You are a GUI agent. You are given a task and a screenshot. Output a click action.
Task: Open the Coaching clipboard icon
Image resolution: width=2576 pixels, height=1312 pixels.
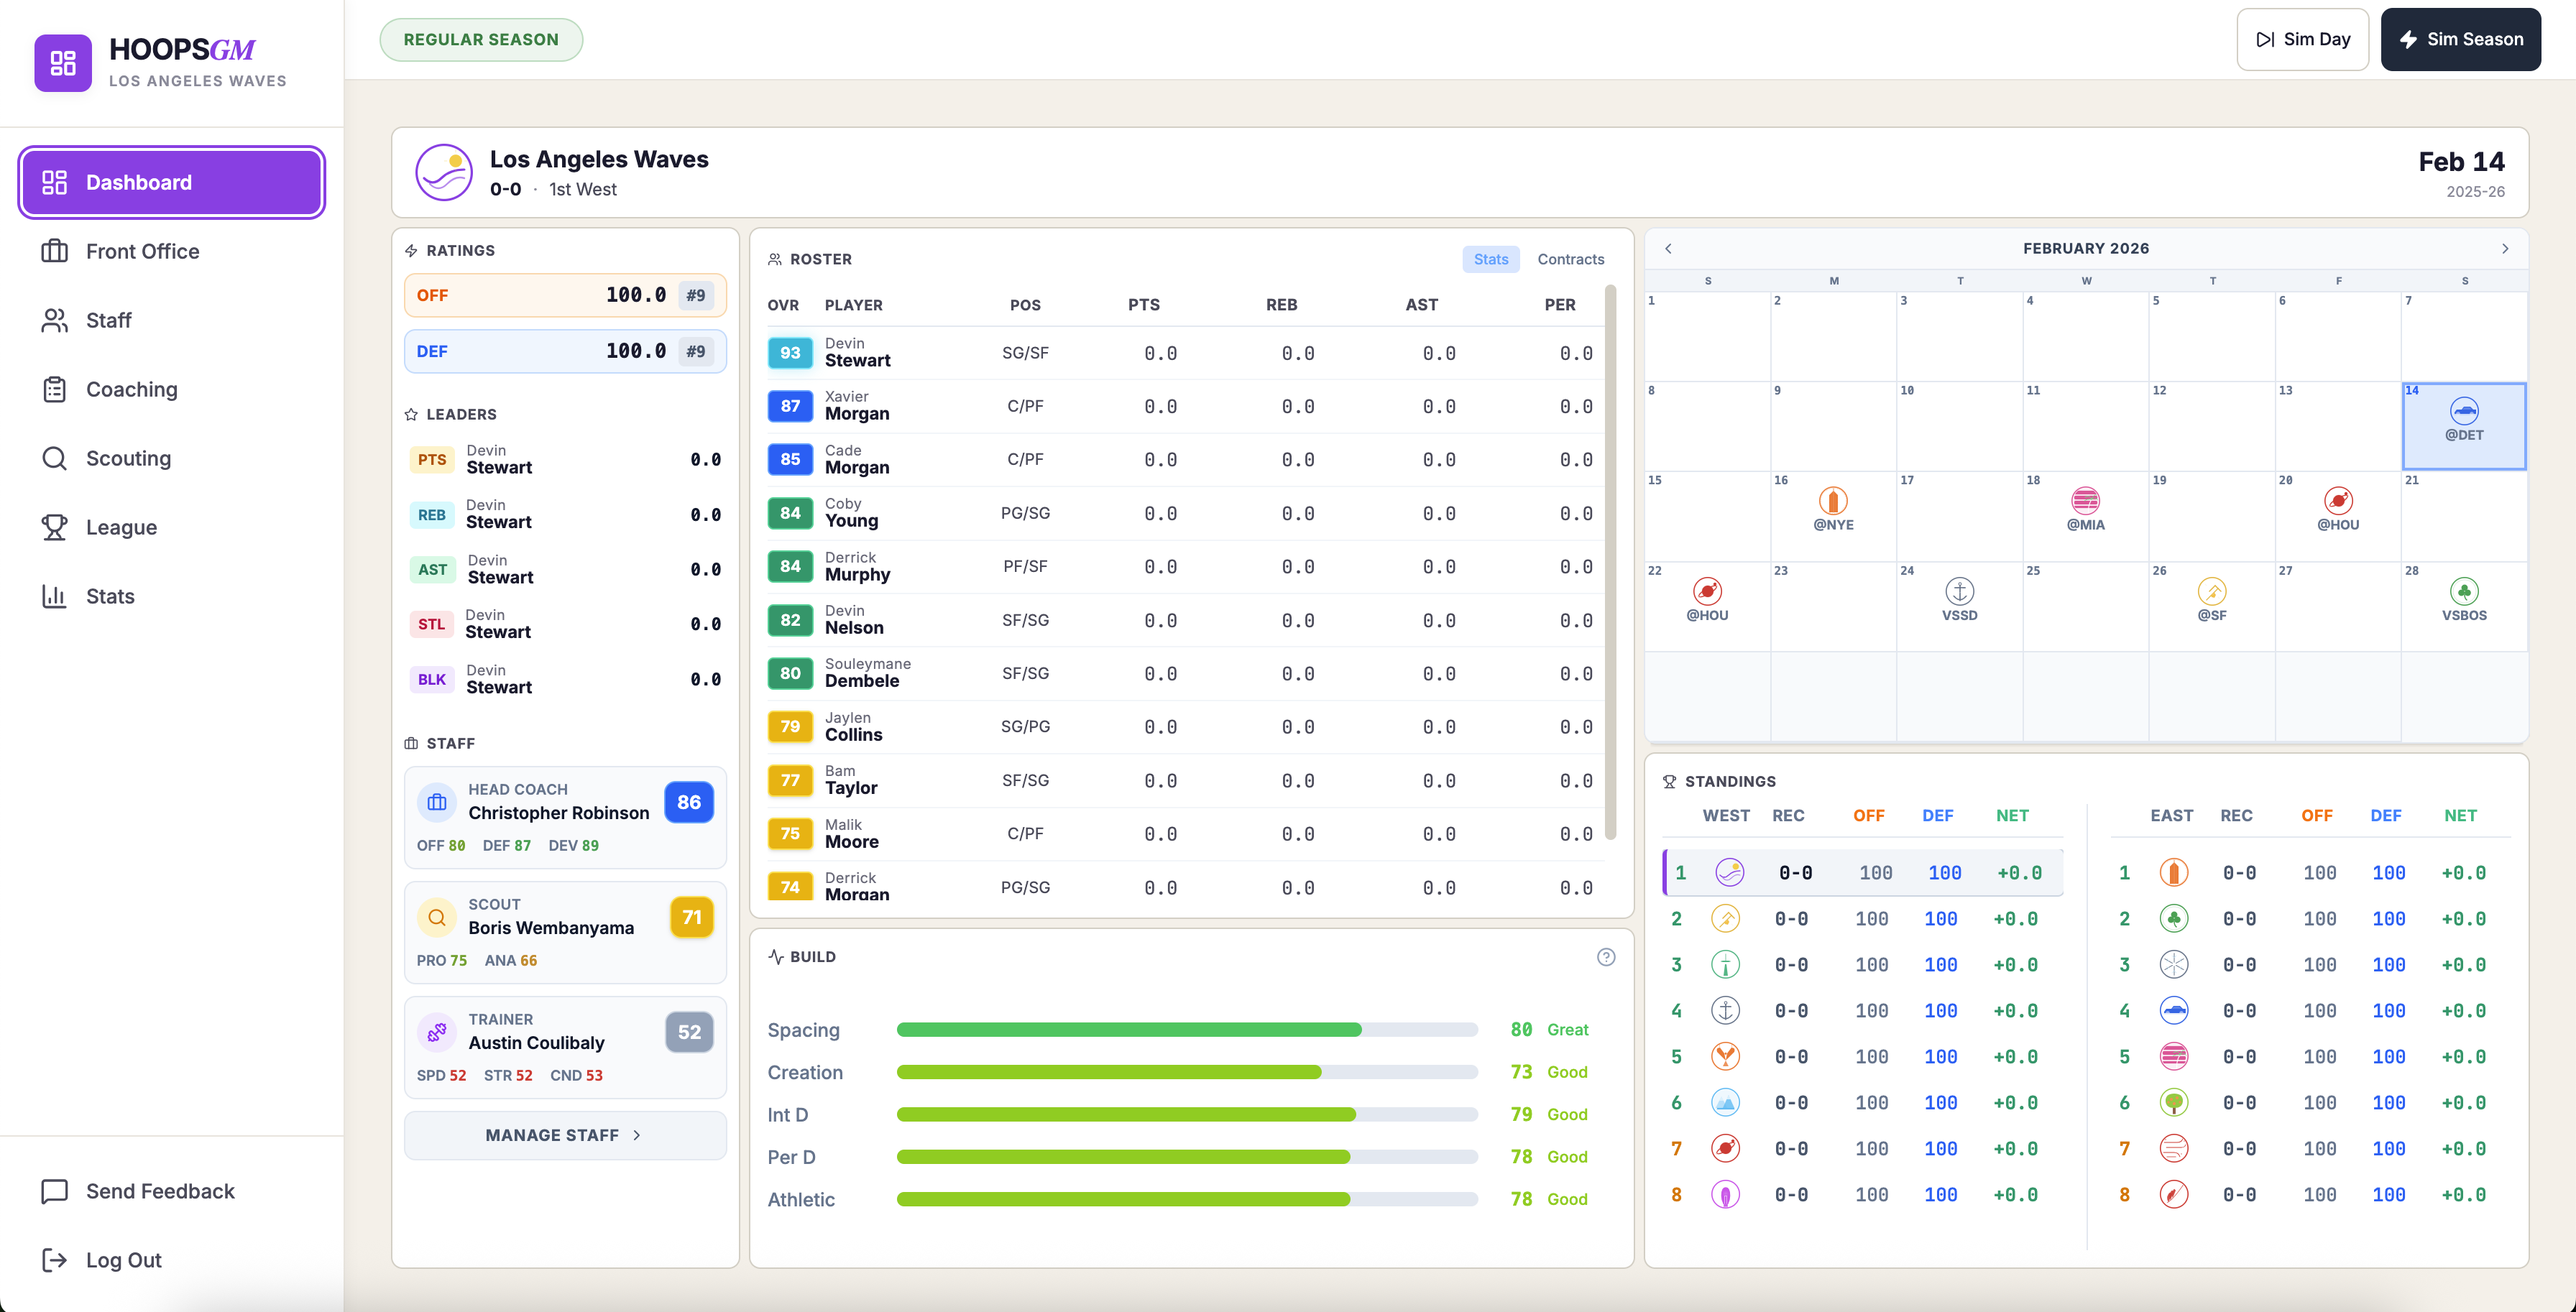(x=56, y=389)
